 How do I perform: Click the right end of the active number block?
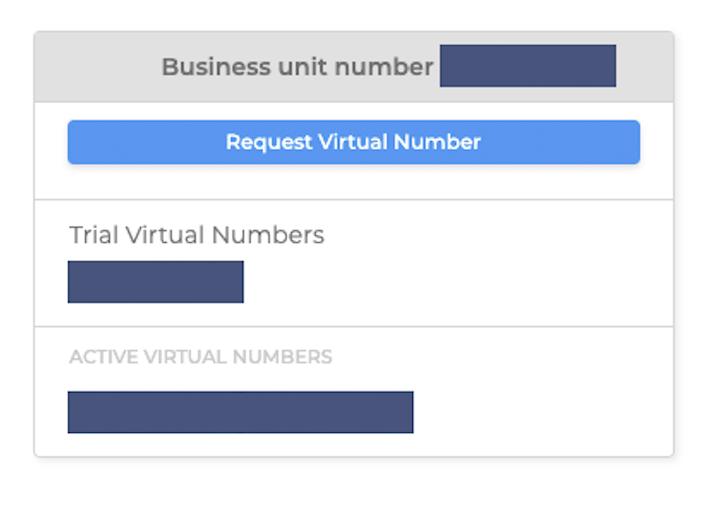coord(403,412)
